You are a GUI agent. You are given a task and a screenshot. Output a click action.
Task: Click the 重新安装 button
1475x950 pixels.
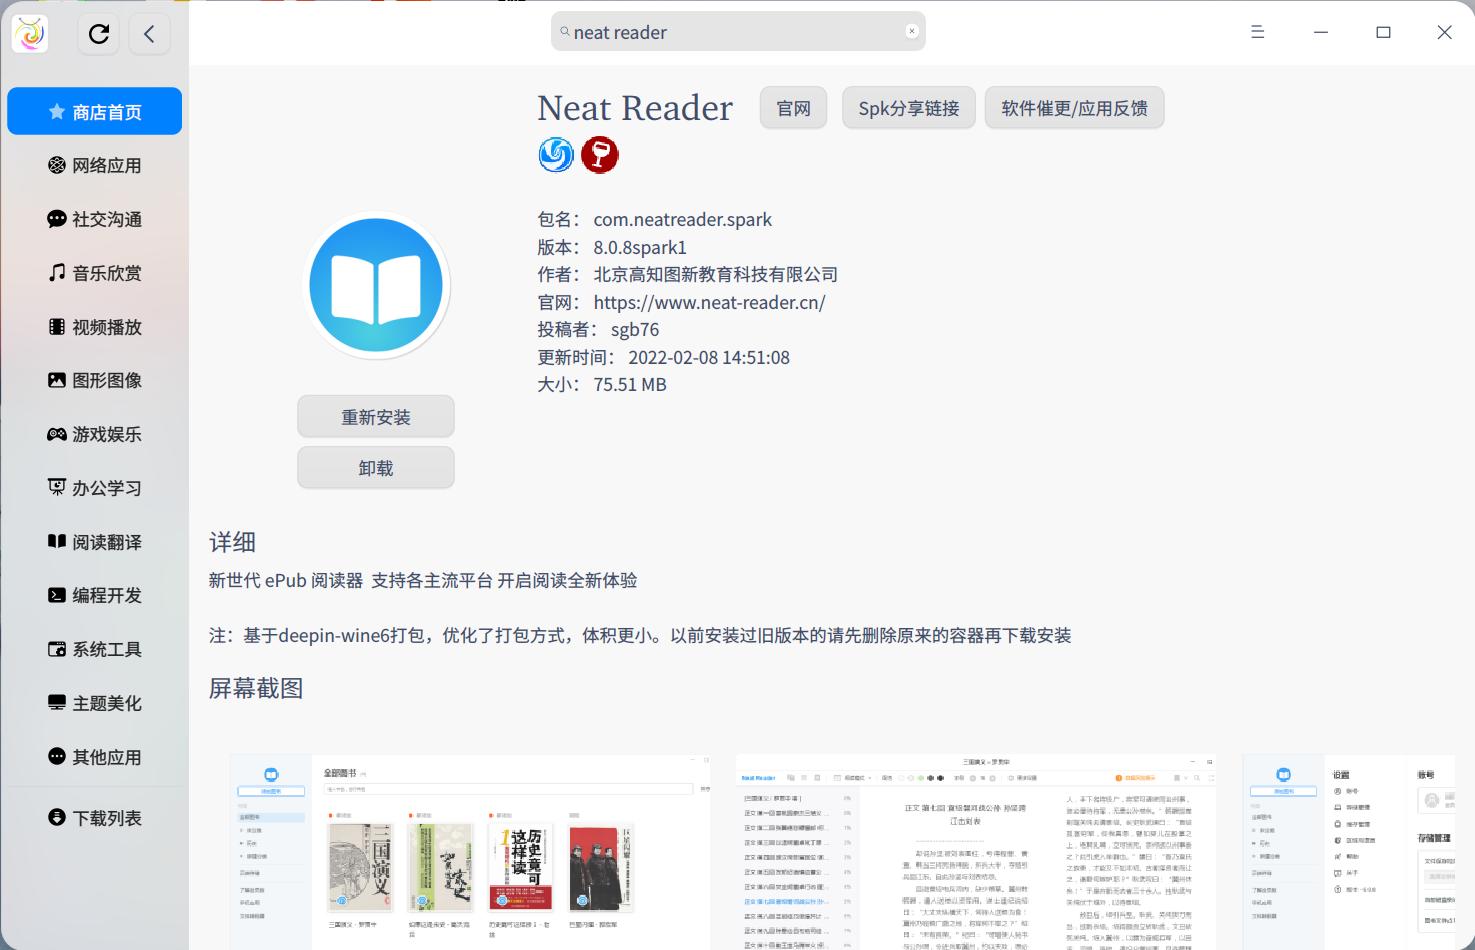[x=375, y=416]
